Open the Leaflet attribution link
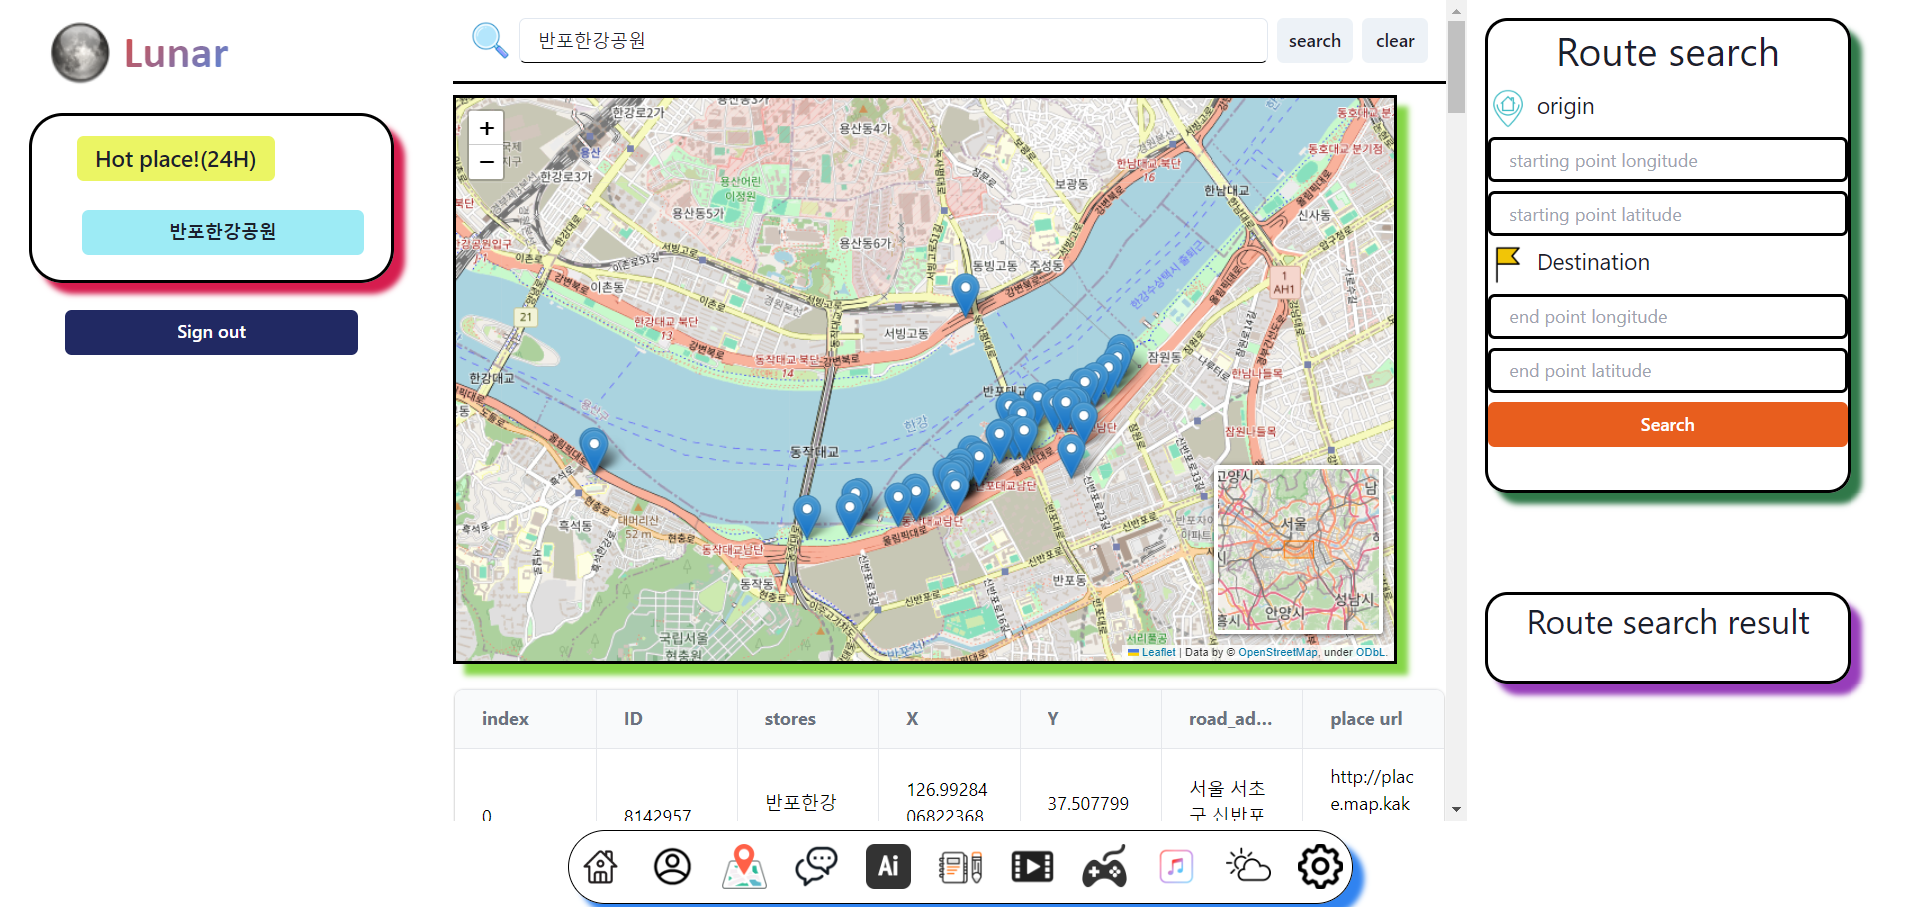This screenshot has width=1920, height=907. pyautogui.click(x=1158, y=652)
